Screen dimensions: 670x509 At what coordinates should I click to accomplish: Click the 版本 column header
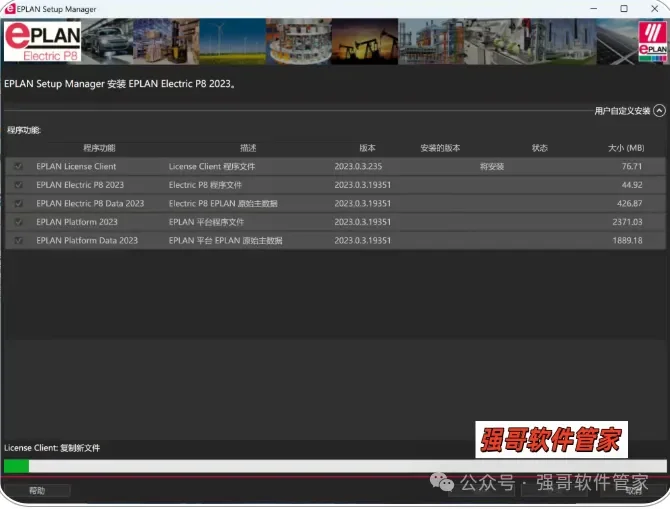coord(367,148)
